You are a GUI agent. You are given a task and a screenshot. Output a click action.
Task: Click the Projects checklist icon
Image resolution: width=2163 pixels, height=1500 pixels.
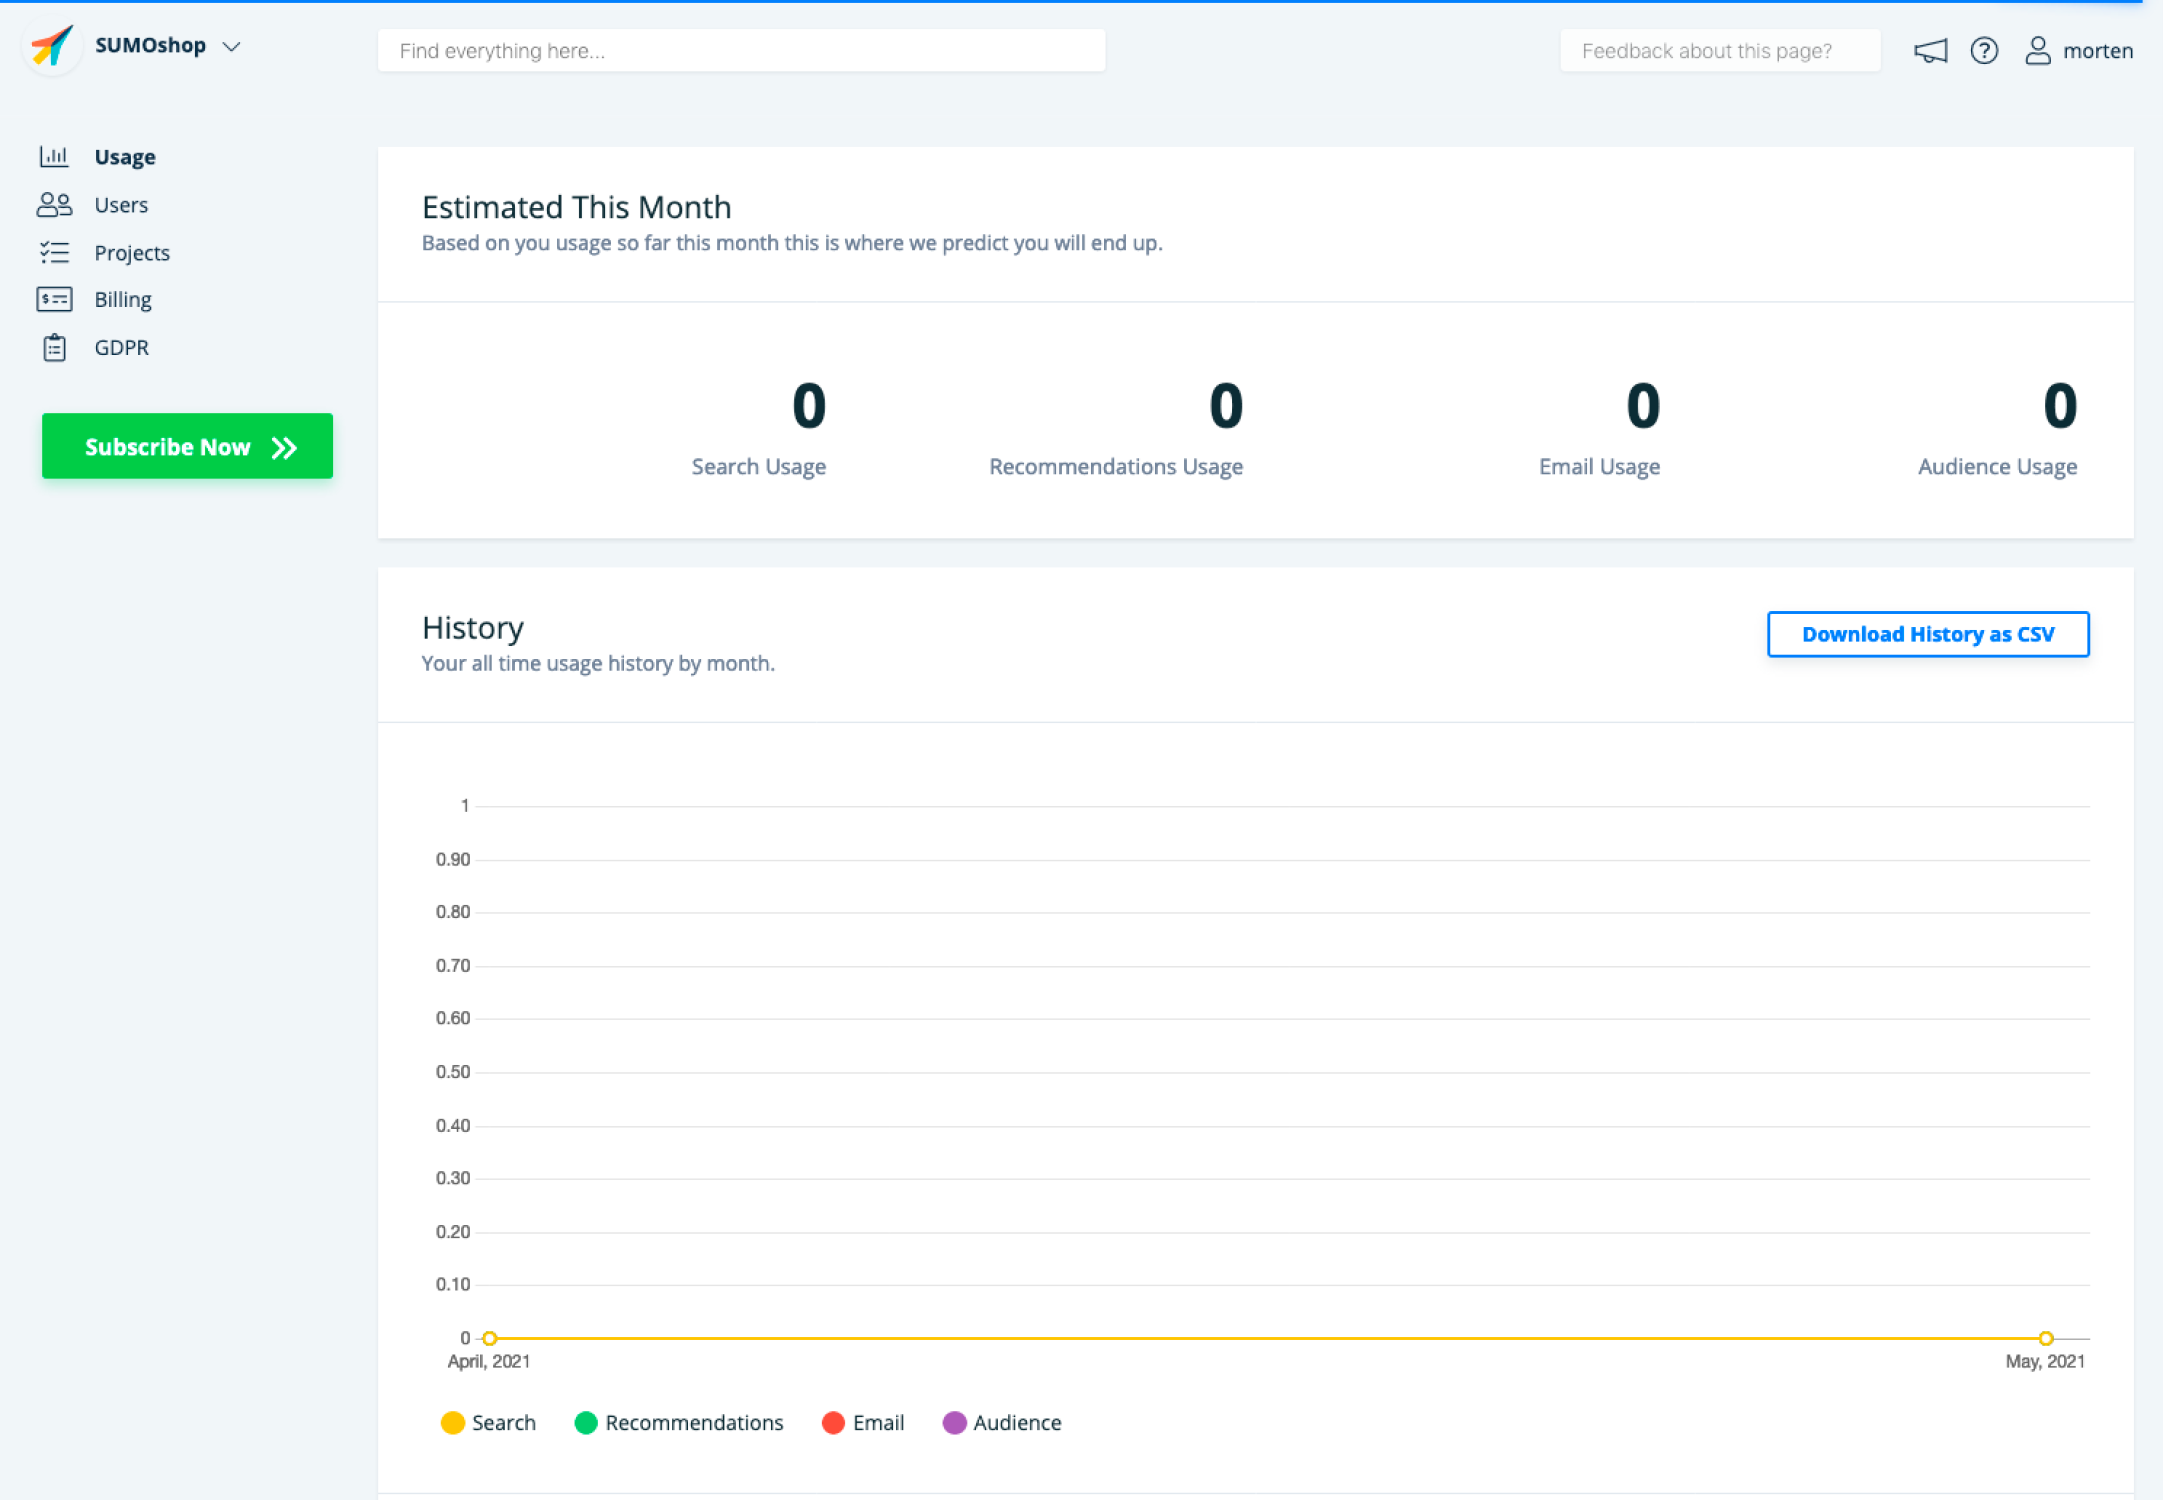click(54, 252)
